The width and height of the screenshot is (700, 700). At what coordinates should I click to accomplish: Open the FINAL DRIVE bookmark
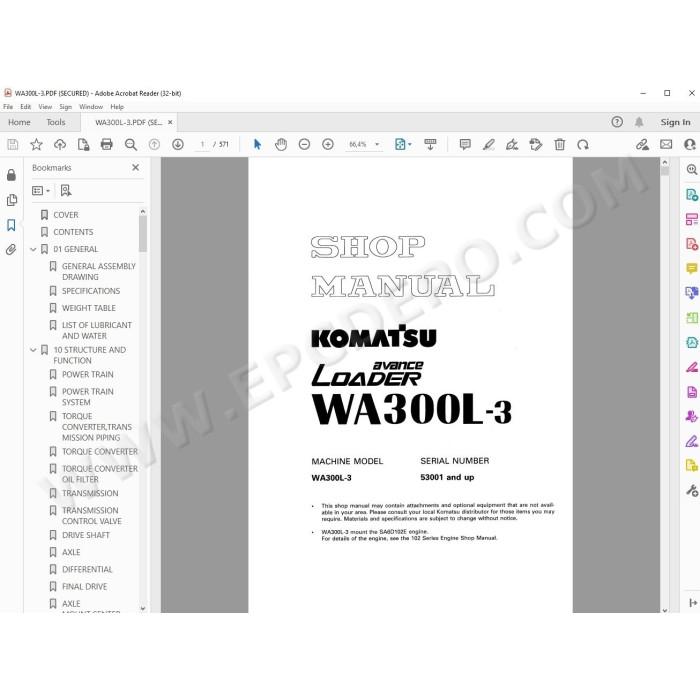click(84, 587)
